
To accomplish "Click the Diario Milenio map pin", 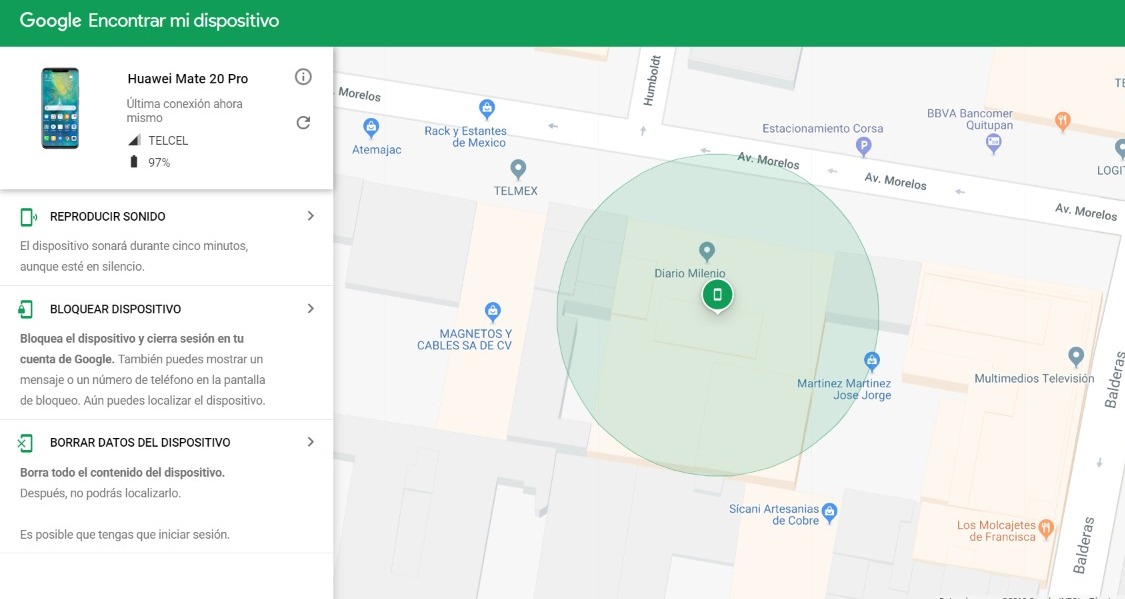I will 707,251.
